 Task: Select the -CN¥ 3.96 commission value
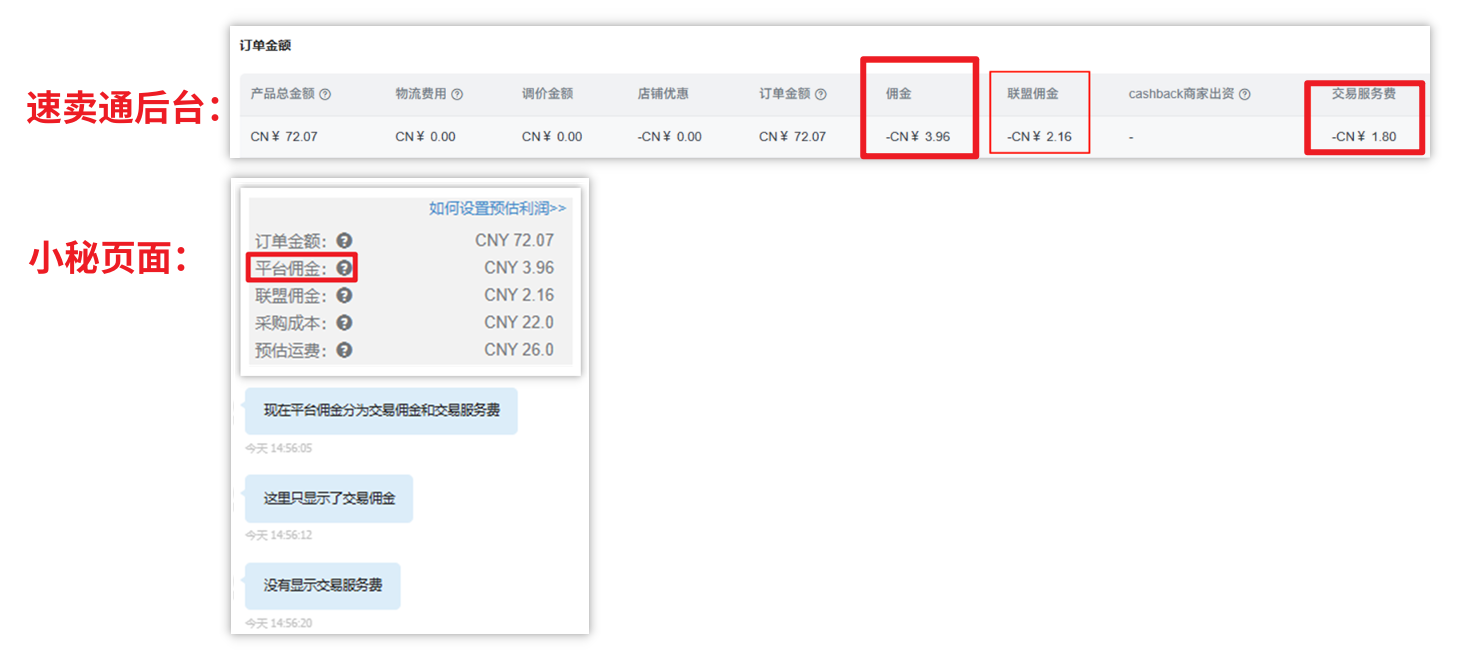tap(918, 136)
